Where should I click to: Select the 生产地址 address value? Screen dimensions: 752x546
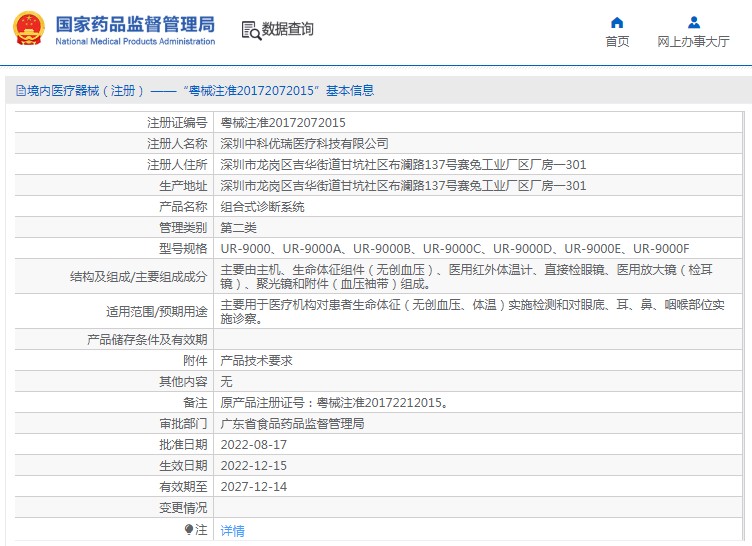click(x=403, y=186)
